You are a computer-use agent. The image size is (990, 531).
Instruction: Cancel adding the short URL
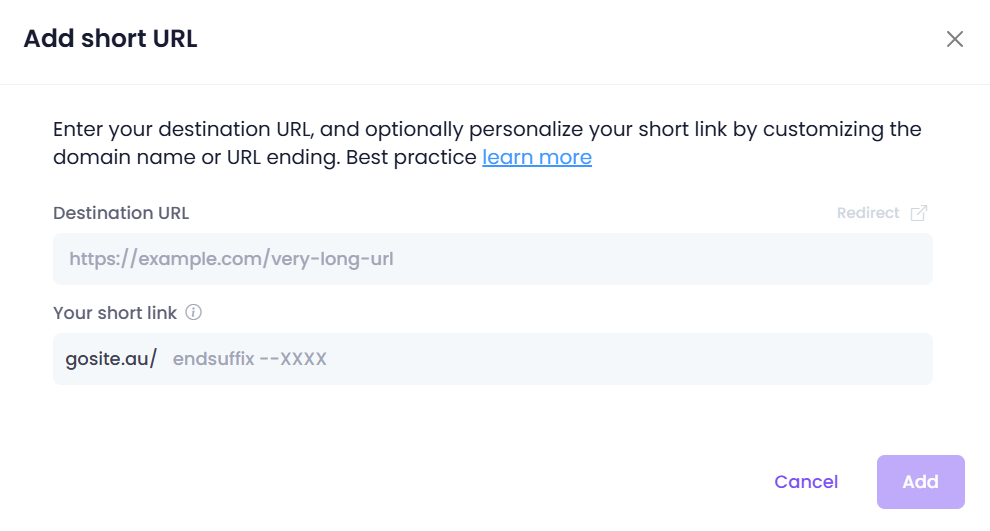pos(806,482)
